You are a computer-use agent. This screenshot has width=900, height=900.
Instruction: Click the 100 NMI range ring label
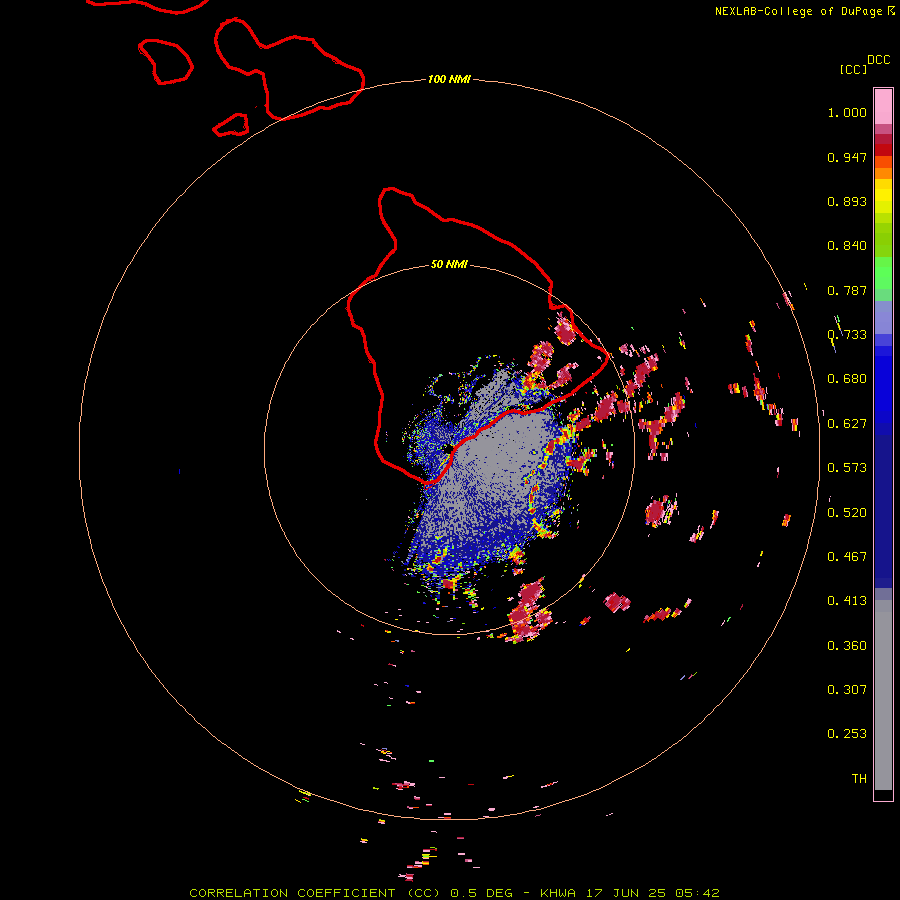click(449, 79)
